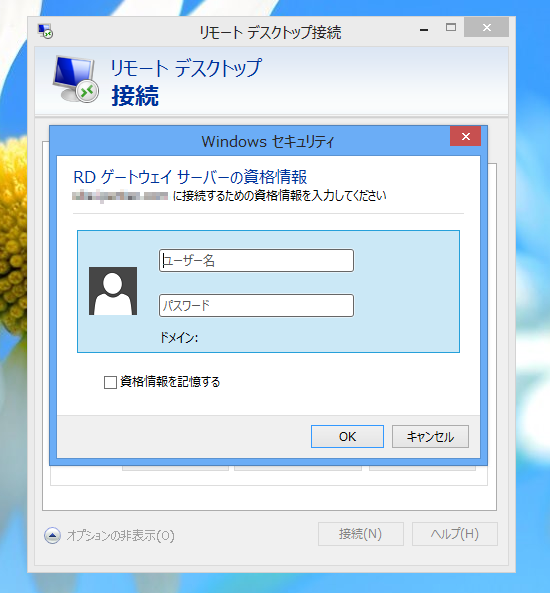Viewport: 550px width, 593px height.
Task: Click the 接続(N) button
Action: point(360,534)
